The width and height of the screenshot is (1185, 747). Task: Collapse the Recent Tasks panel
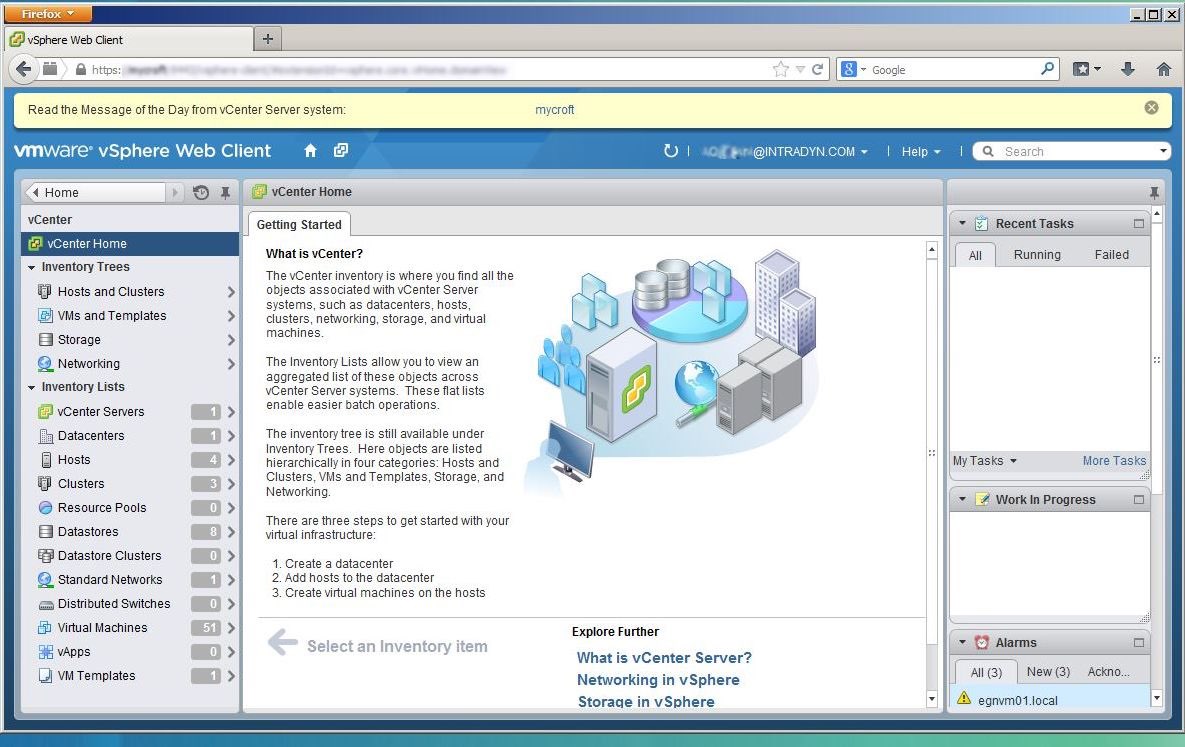(962, 224)
